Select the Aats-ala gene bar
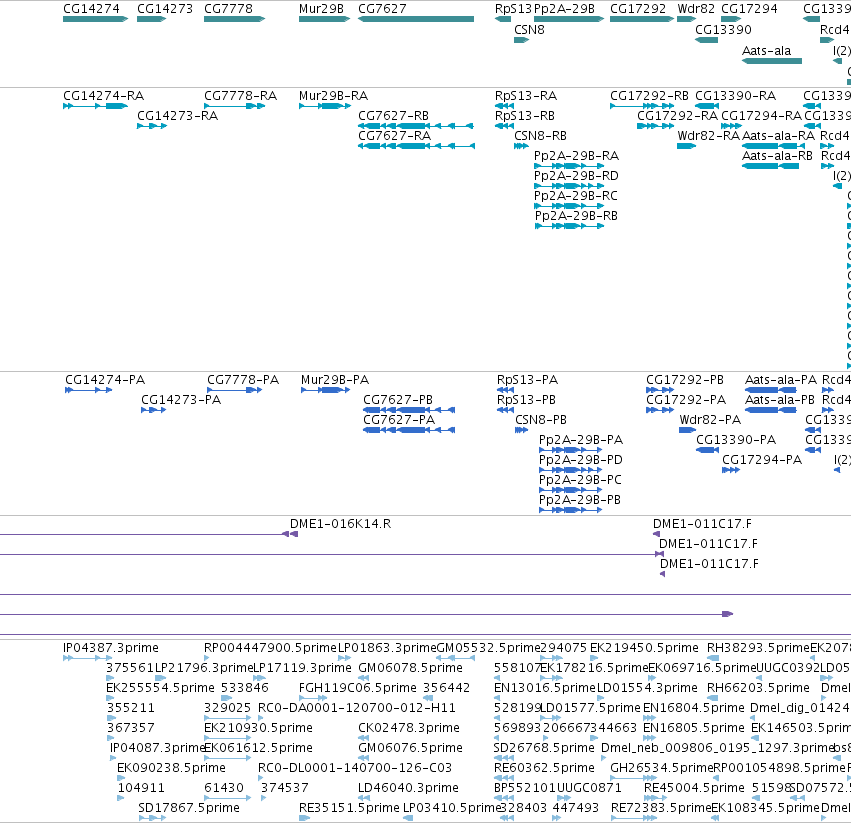This screenshot has width=851, height=823. (772, 61)
